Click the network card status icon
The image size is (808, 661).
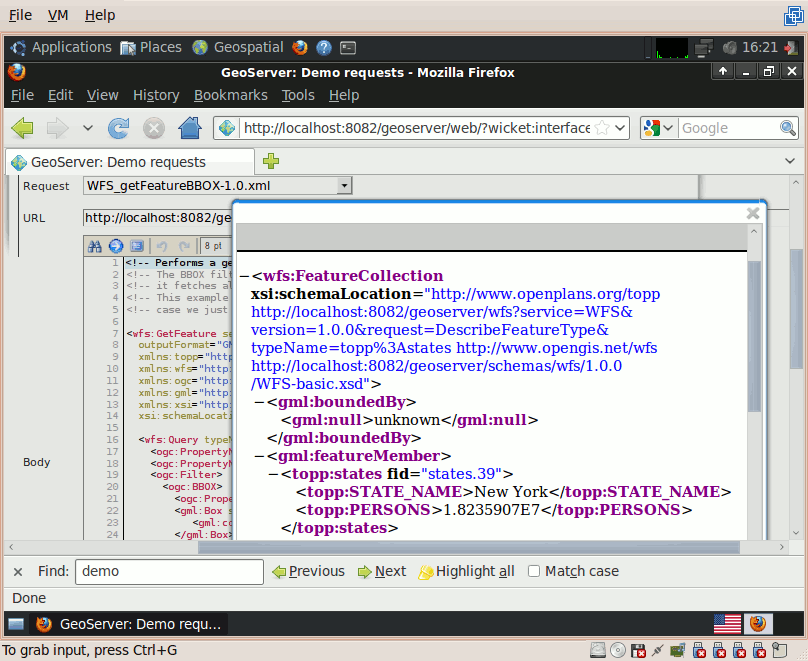(x=678, y=650)
